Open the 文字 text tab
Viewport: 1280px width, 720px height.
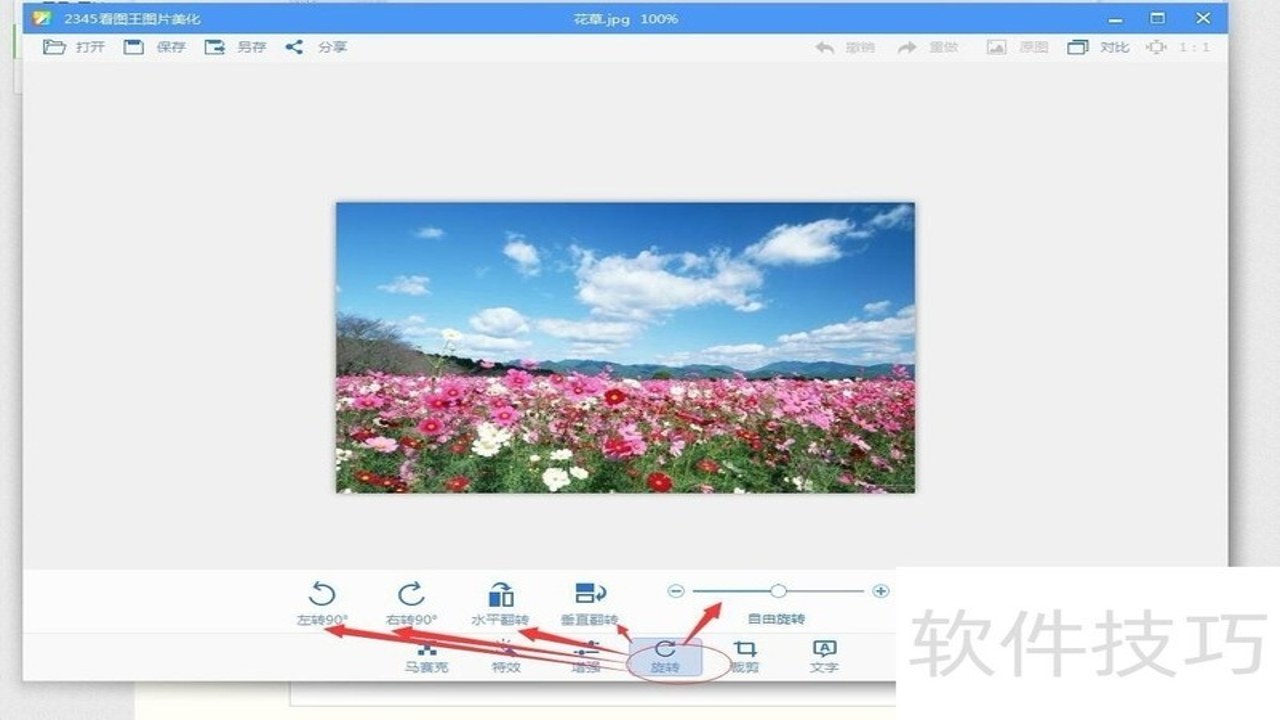824,657
